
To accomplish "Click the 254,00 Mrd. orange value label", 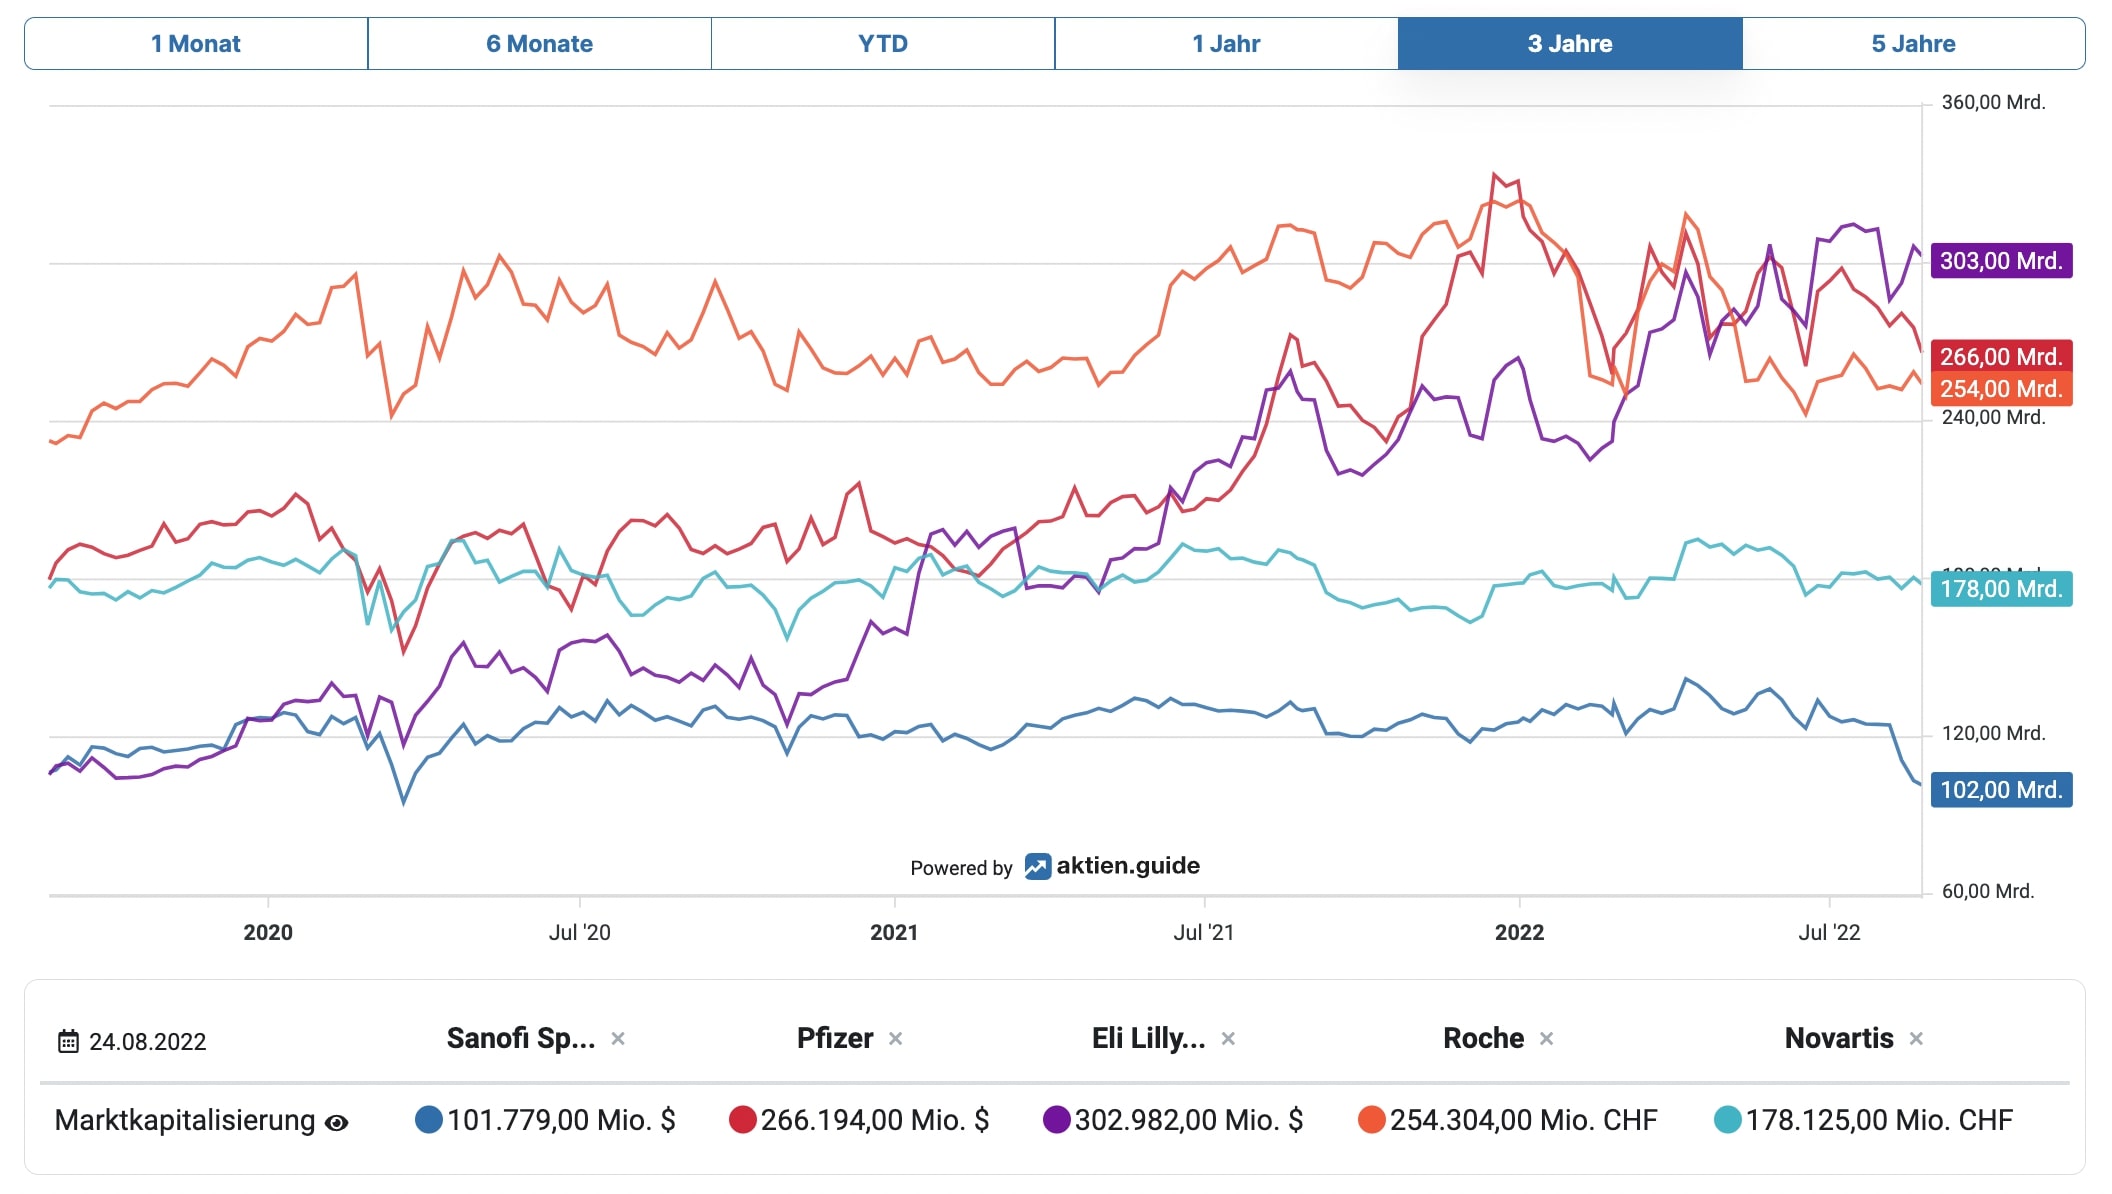I will click(x=2002, y=389).
